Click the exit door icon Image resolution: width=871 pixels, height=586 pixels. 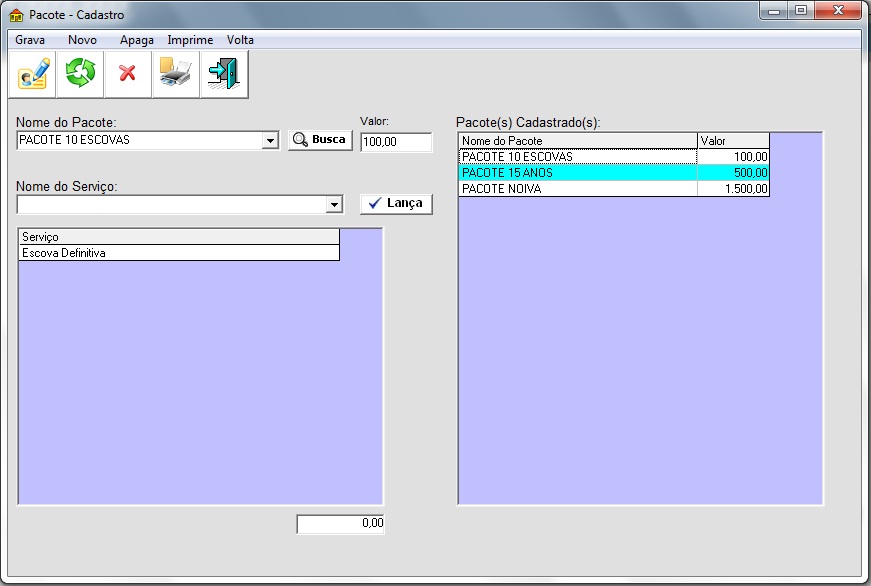point(223,75)
